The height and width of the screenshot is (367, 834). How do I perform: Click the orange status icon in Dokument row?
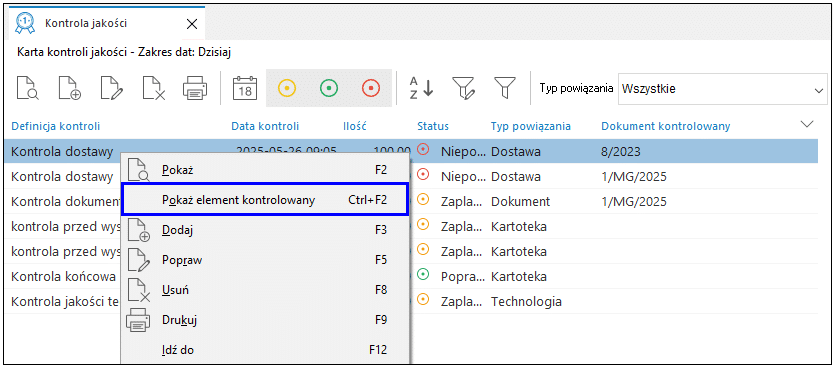(423, 199)
